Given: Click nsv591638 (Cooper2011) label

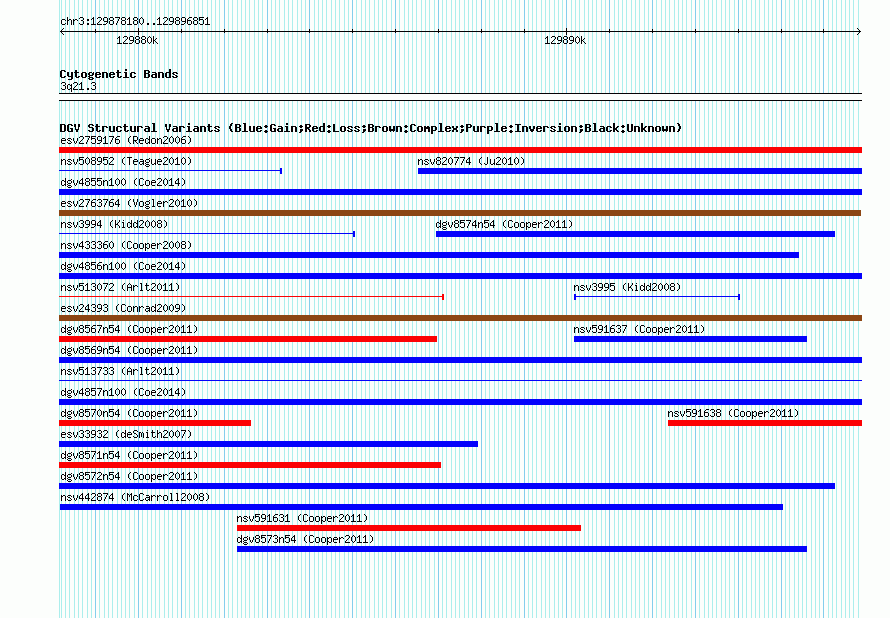Looking at the screenshot, I should tap(733, 413).
